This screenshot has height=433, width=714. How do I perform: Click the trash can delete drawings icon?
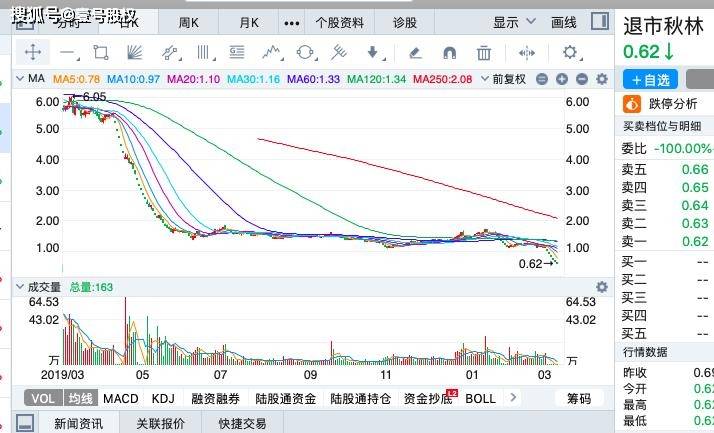[484, 53]
